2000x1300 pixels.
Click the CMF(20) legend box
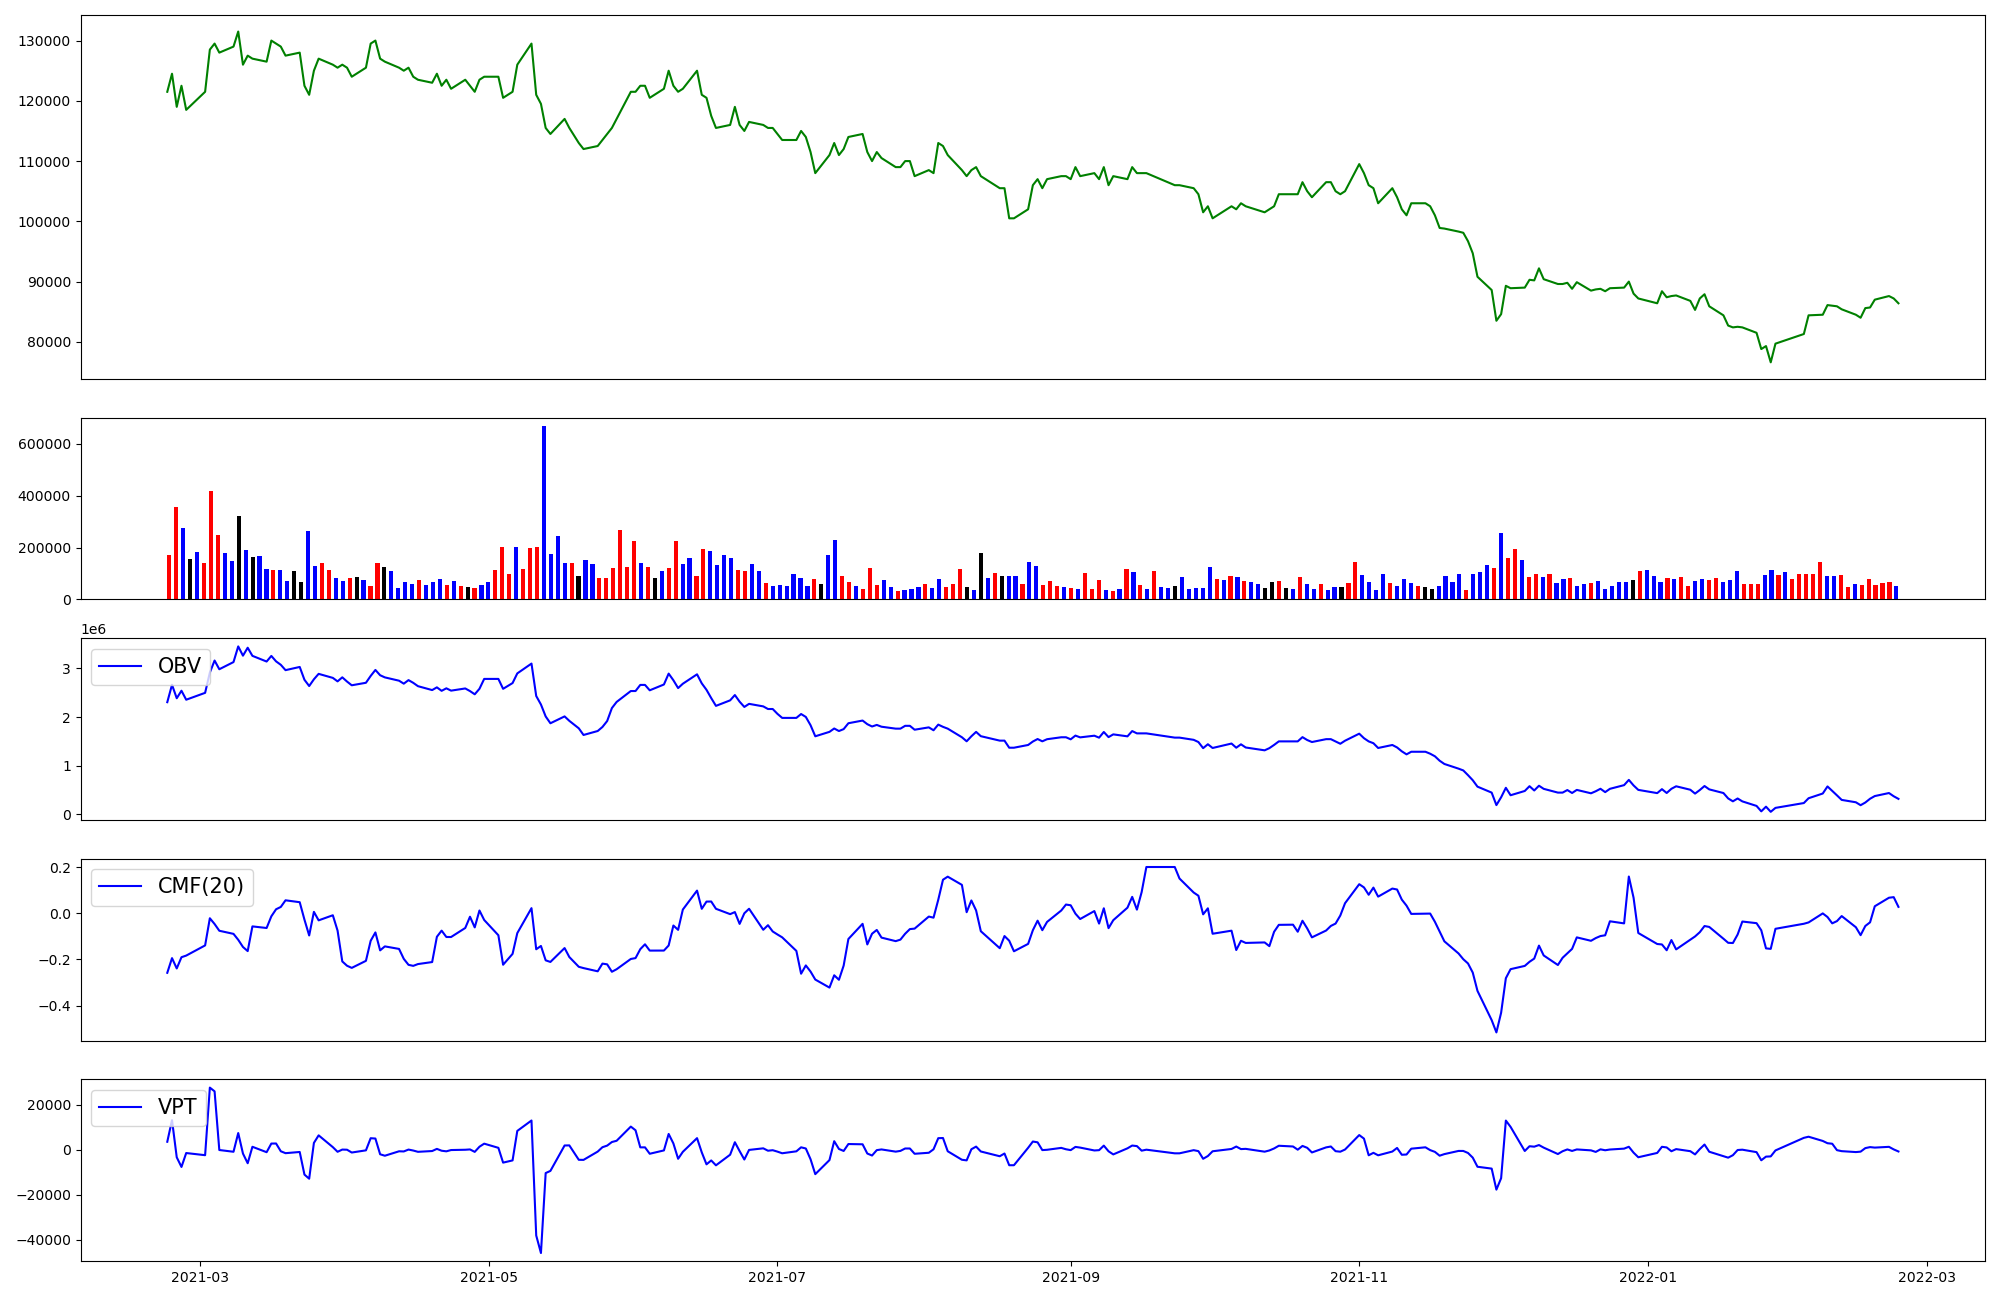click(x=172, y=887)
